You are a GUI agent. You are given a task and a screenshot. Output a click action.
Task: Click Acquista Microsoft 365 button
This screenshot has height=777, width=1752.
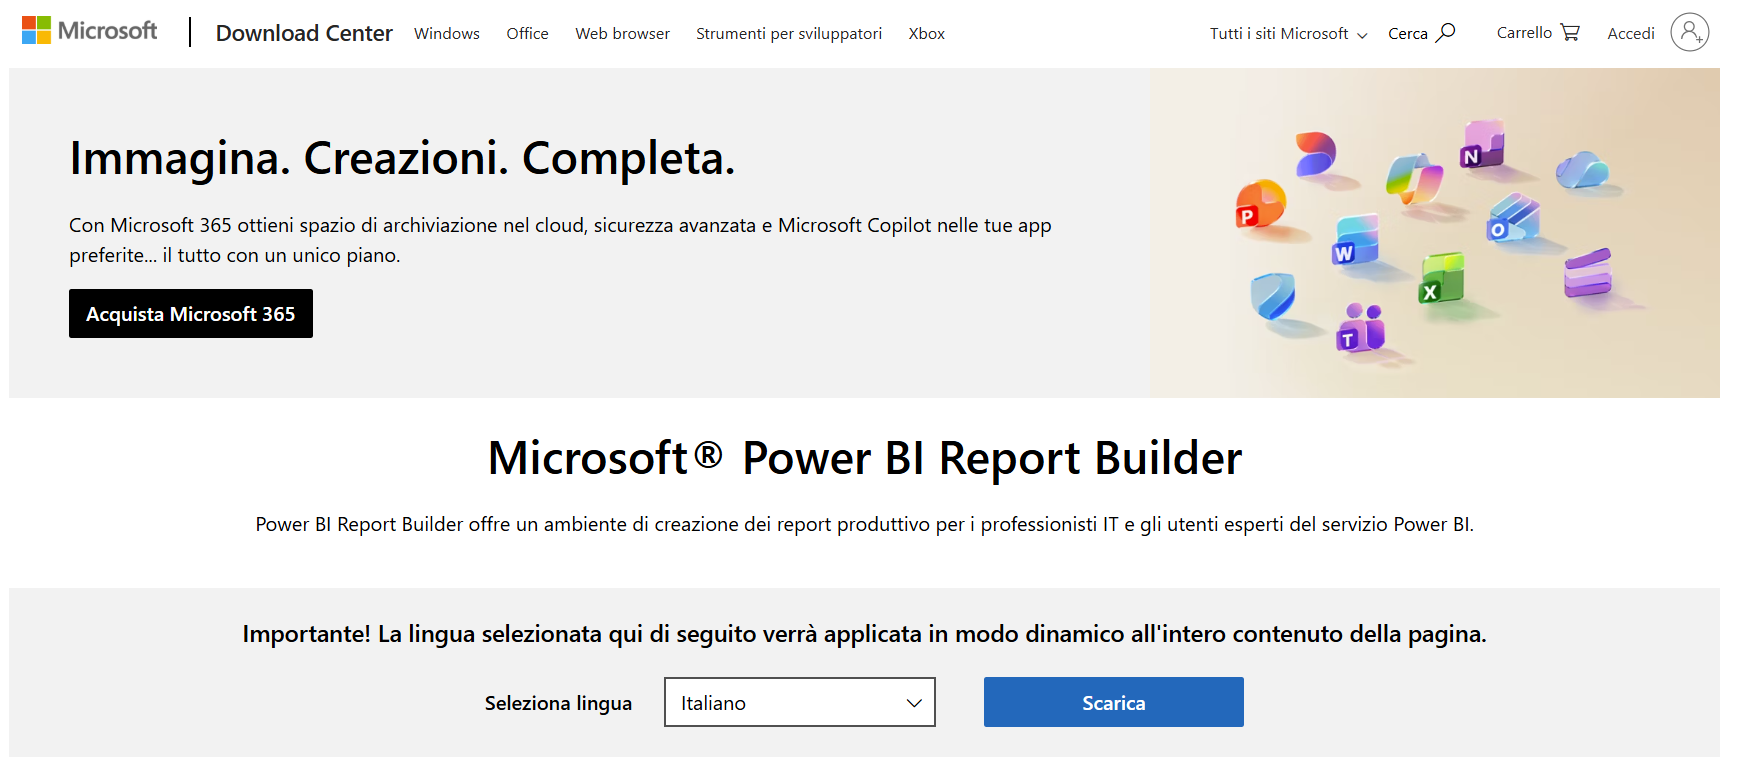tap(191, 314)
